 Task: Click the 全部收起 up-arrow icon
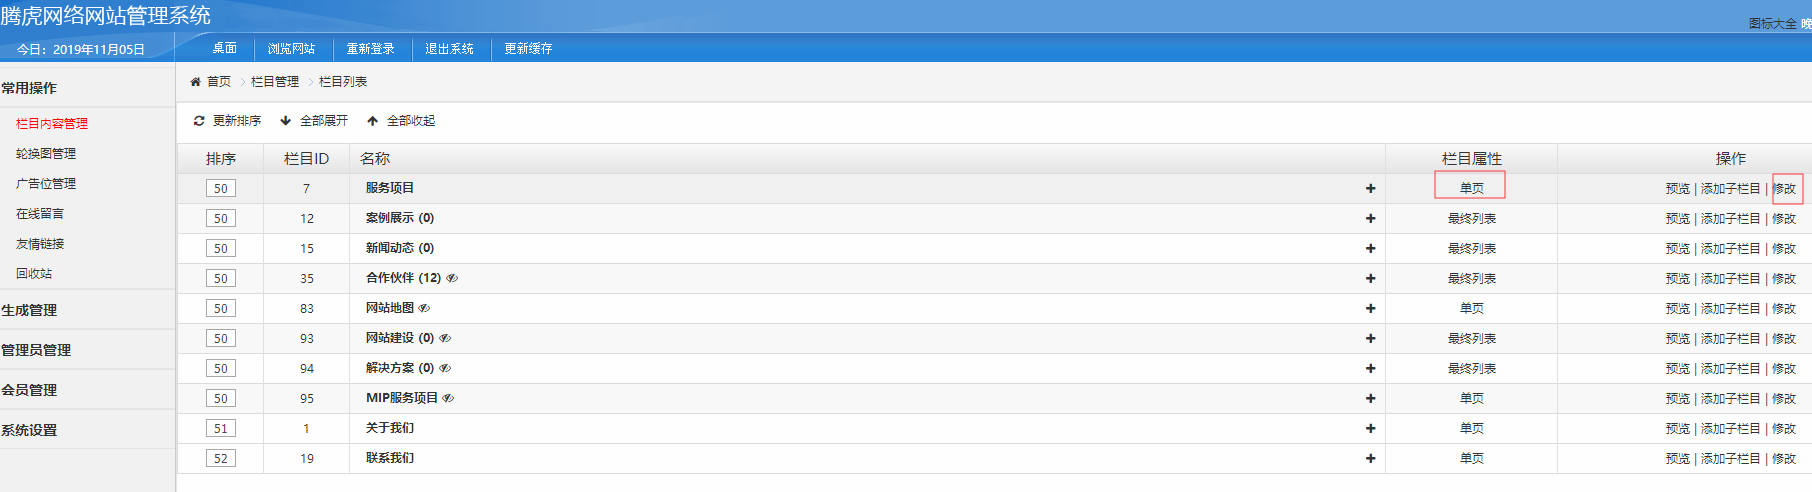[x=373, y=121]
